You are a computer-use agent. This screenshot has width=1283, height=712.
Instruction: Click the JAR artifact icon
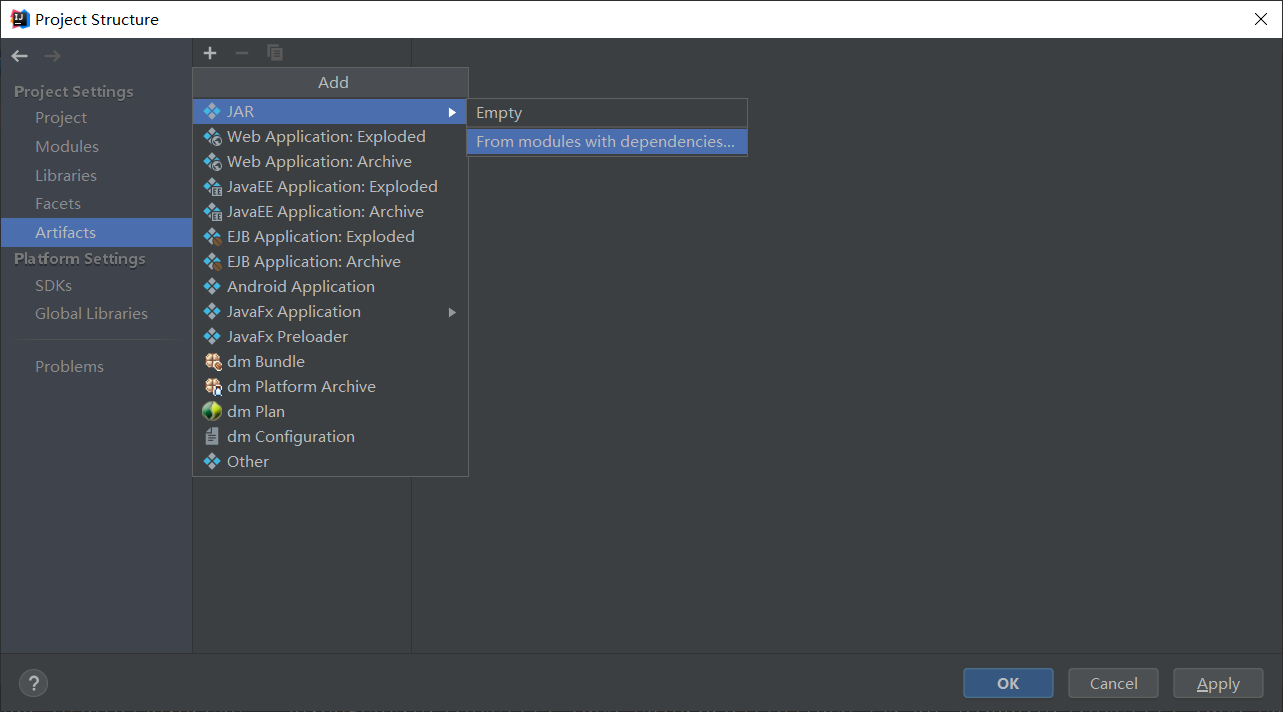pos(212,112)
